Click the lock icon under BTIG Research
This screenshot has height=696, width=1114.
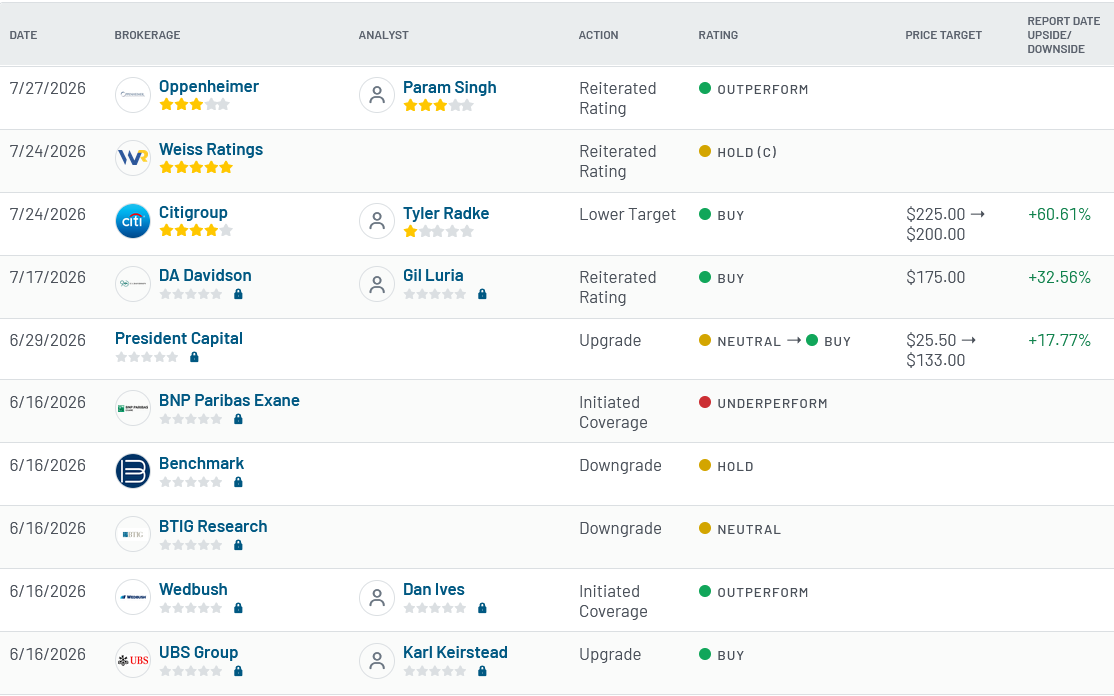point(239,545)
